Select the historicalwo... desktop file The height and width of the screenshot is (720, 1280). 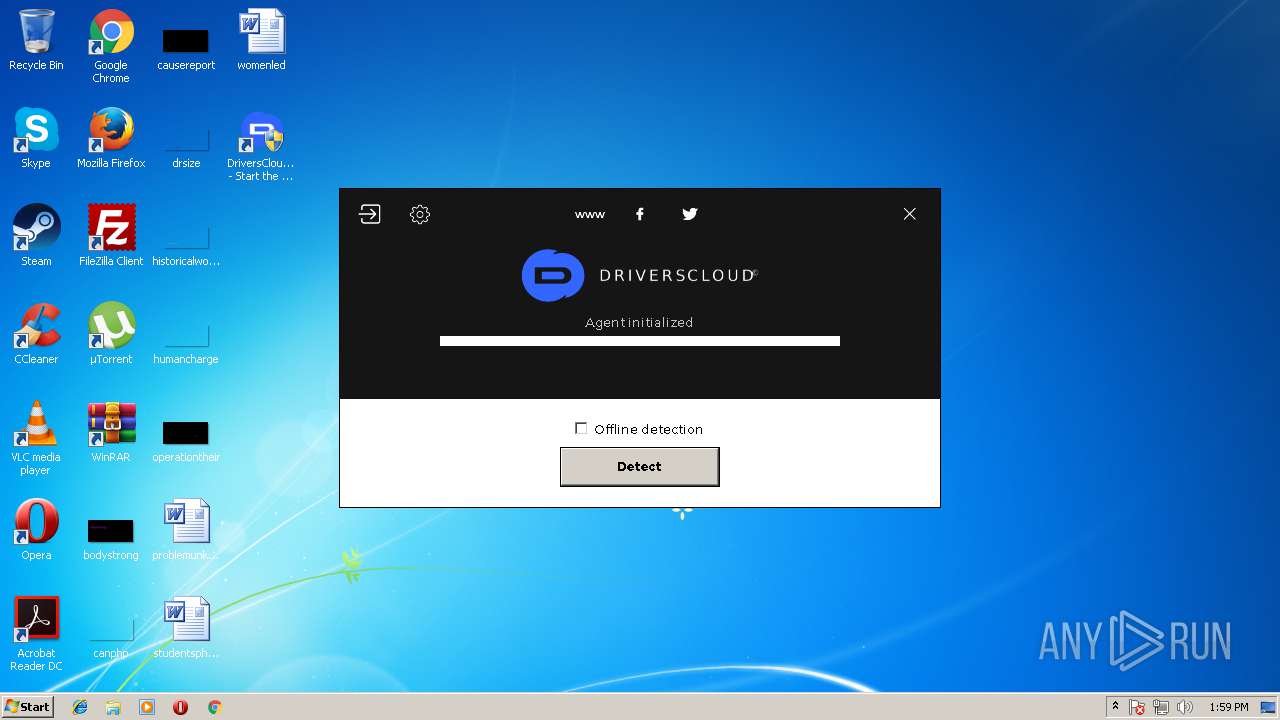coord(186,246)
